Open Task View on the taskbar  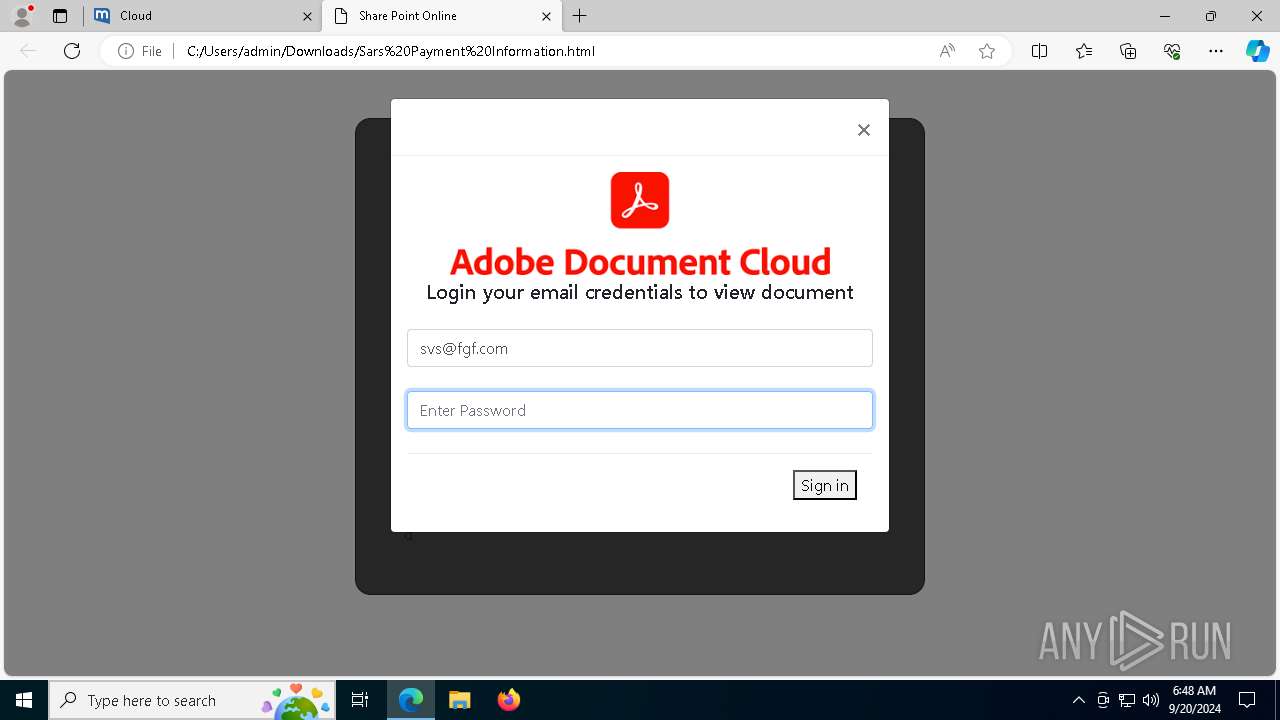pyautogui.click(x=360, y=700)
